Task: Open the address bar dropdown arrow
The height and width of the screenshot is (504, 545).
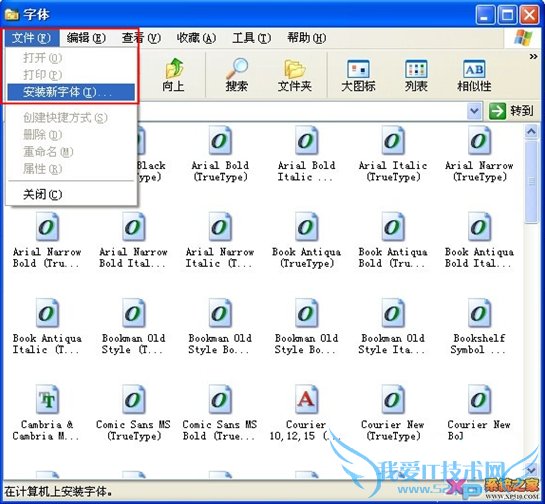Action: pos(474,111)
